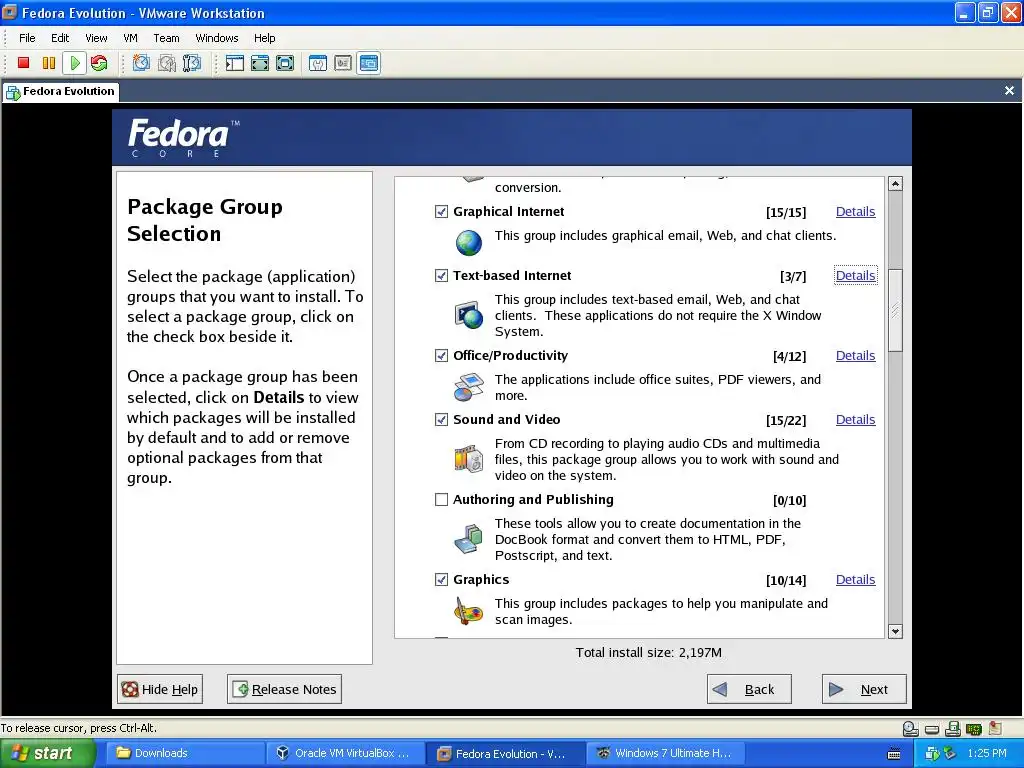Close the Fedora Evolution tab with X
Image resolution: width=1024 pixels, height=768 pixels.
click(1009, 91)
